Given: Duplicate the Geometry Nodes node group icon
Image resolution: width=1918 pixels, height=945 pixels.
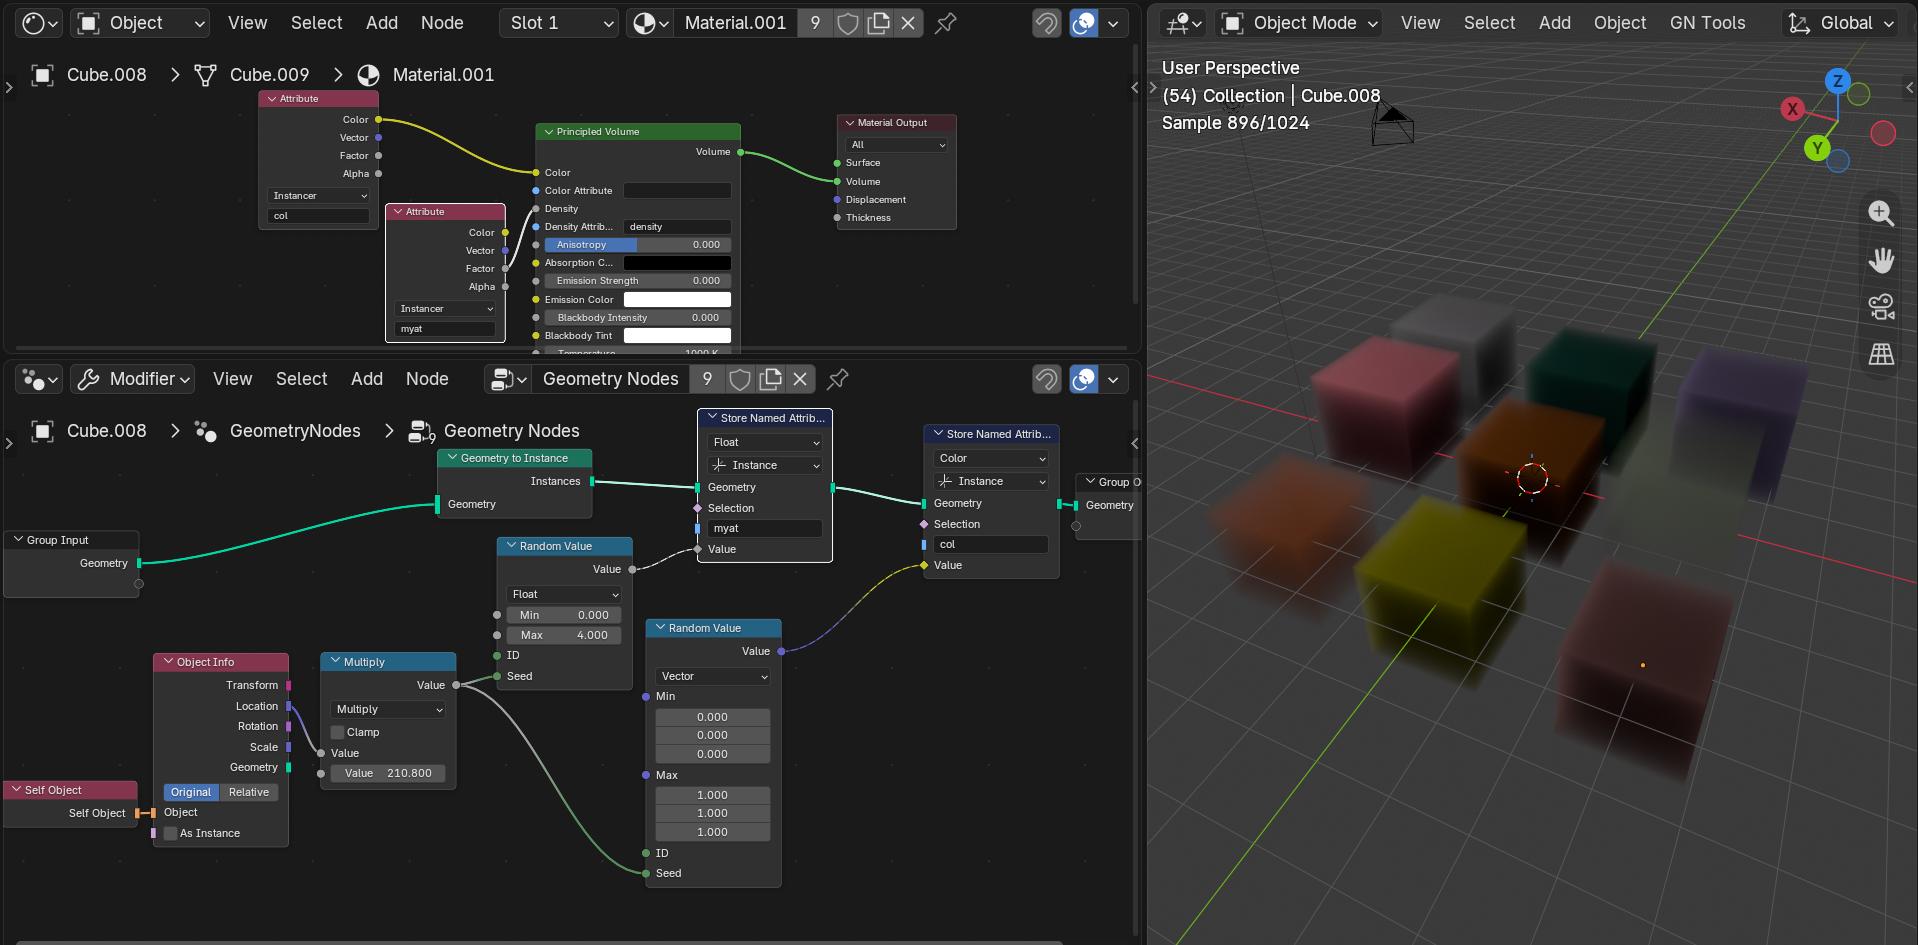Looking at the screenshot, I should [770, 379].
